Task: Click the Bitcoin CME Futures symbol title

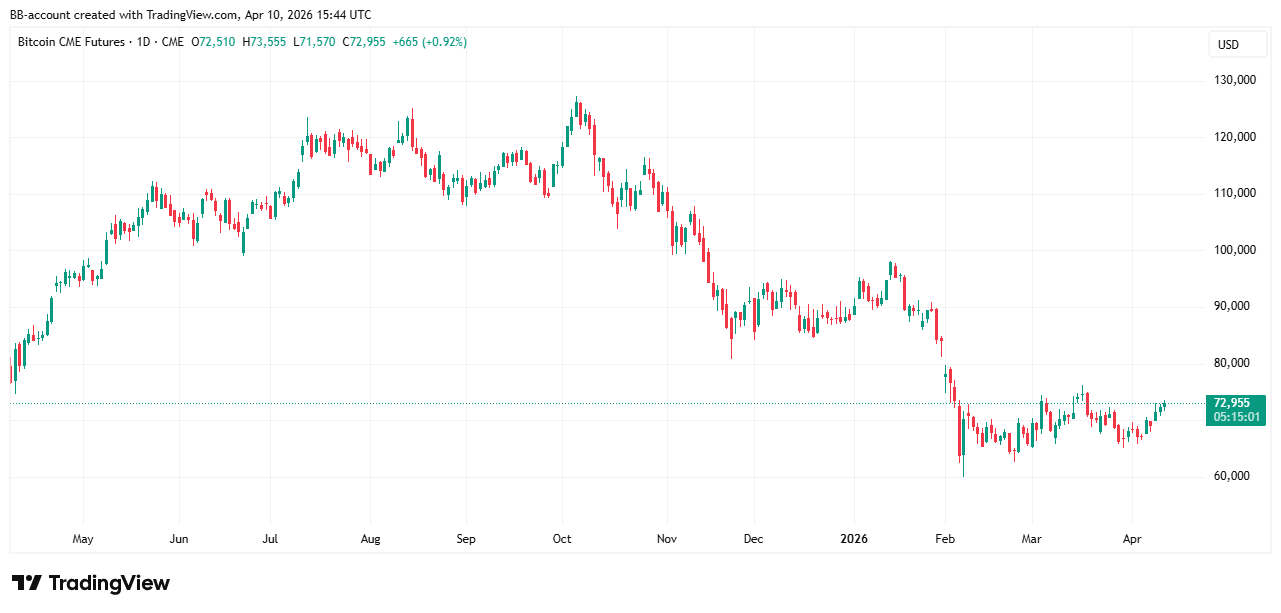Action: (x=73, y=42)
